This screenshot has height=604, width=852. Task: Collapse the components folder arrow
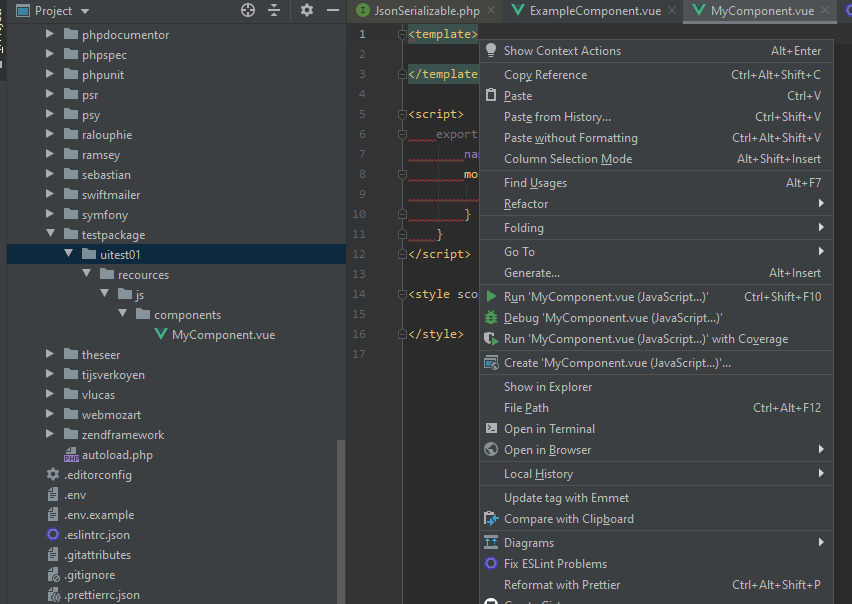(123, 313)
